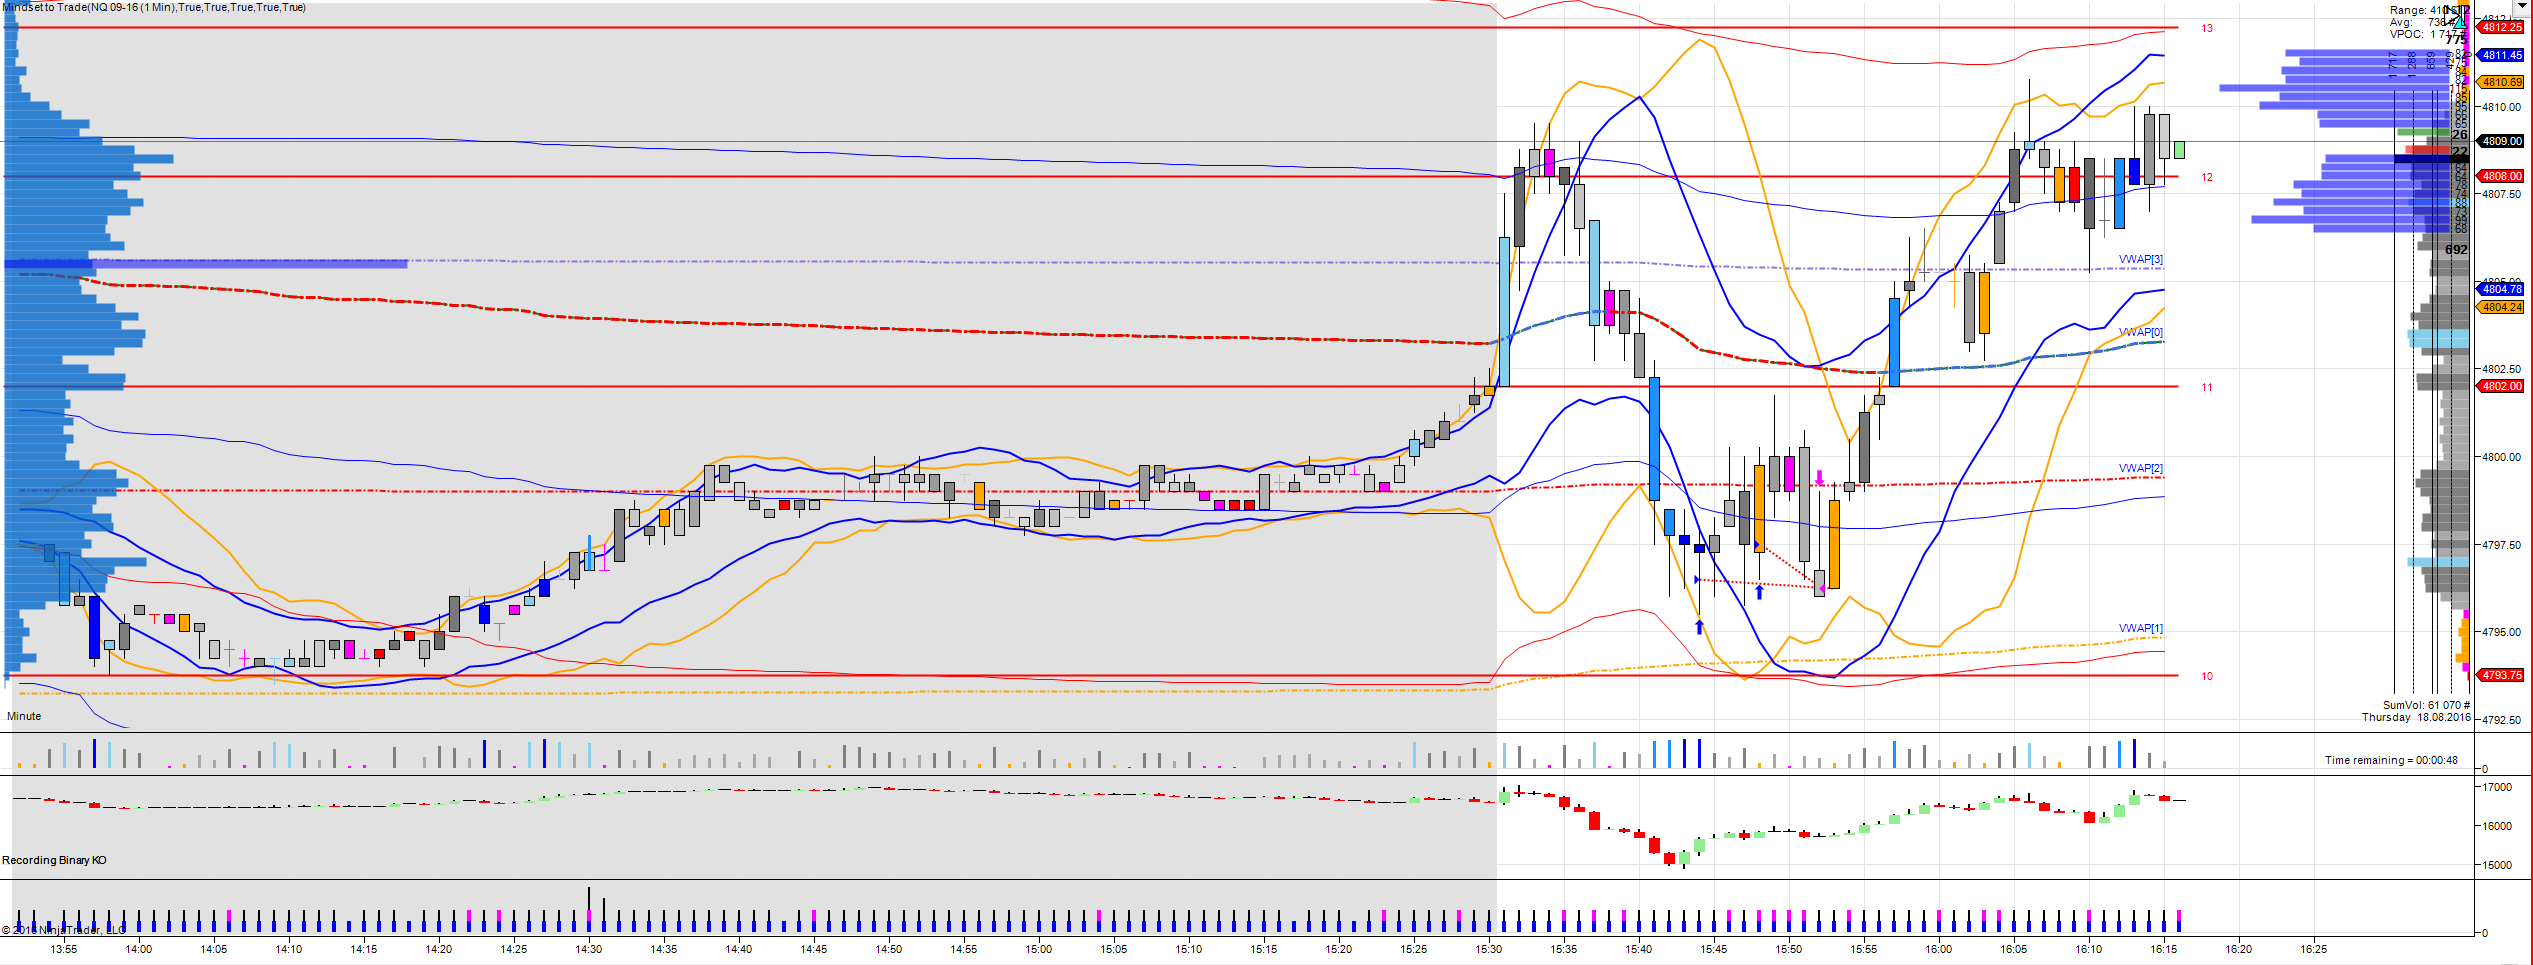This screenshot has width=2533, height=965.
Task: Click the 16000 indicator axis label
Action: point(2497,826)
